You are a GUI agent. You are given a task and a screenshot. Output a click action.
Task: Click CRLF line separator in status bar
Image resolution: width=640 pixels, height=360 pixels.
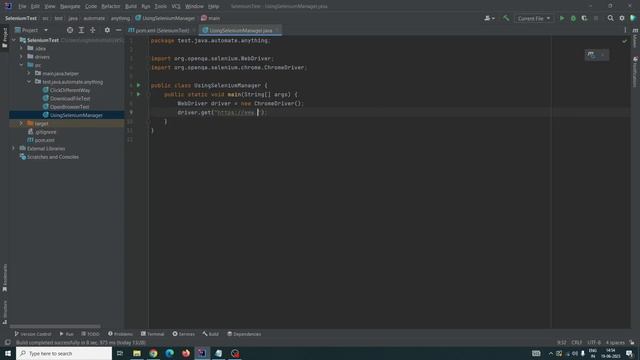[x=577, y=342]
